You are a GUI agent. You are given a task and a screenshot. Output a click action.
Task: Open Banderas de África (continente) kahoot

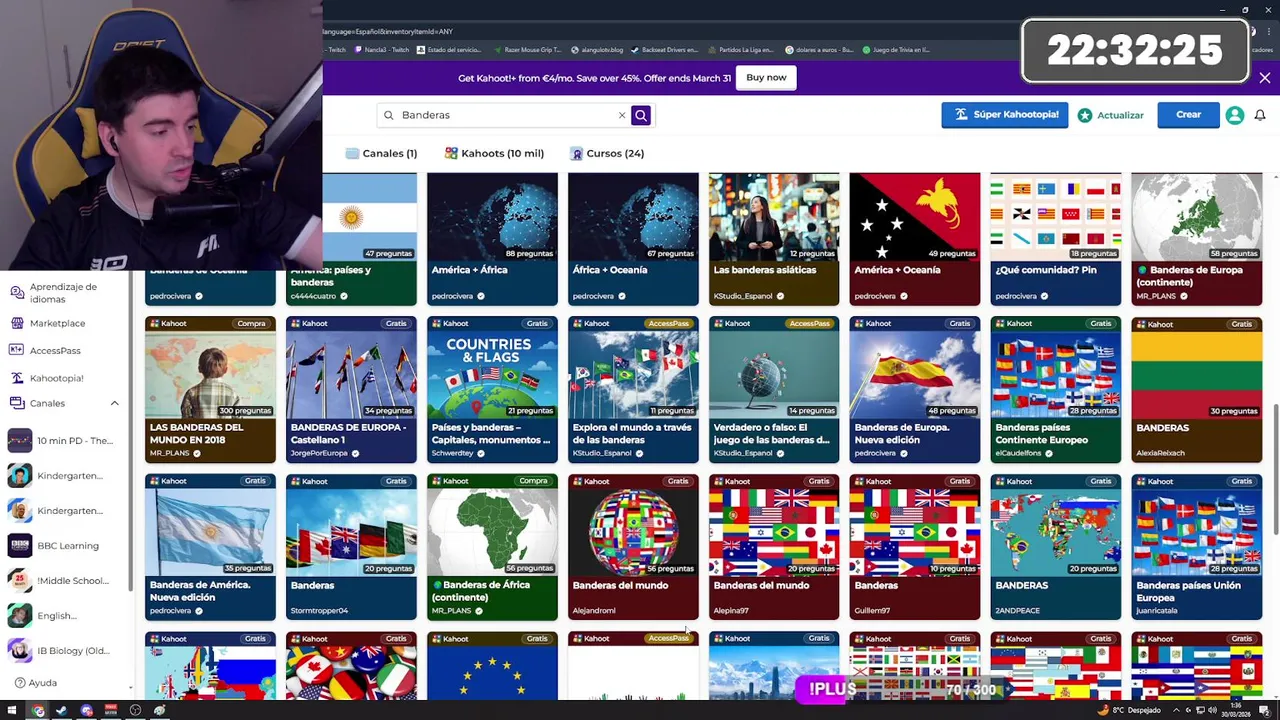tap(492, 548)
